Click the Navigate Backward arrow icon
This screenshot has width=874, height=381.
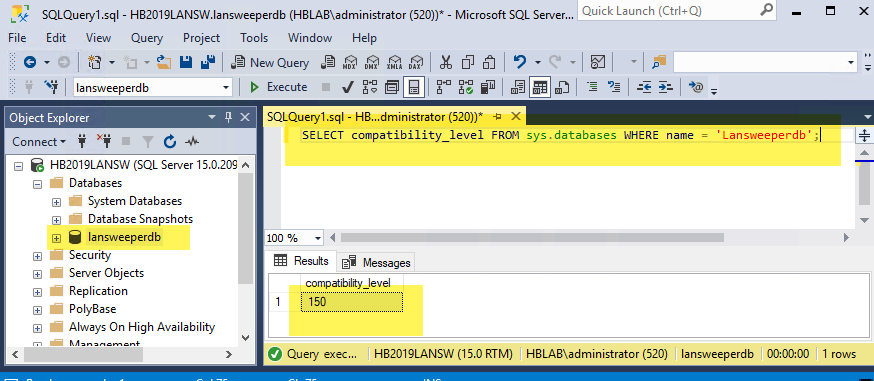30,62
